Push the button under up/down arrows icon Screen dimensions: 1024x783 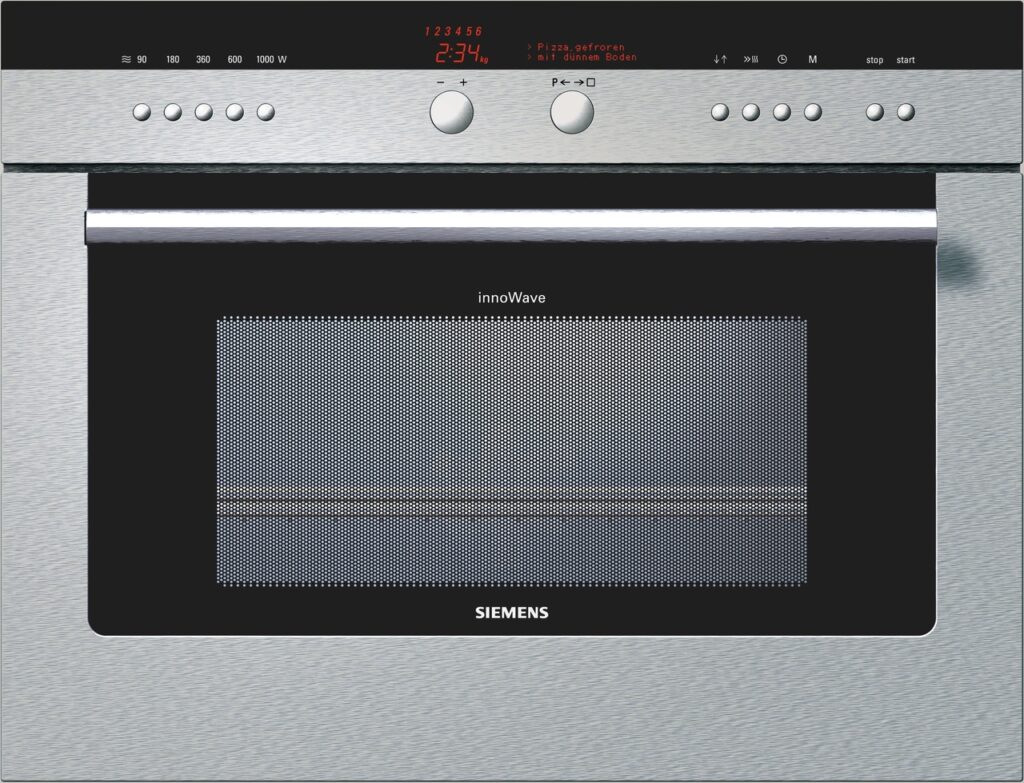[x=720, y=112]
